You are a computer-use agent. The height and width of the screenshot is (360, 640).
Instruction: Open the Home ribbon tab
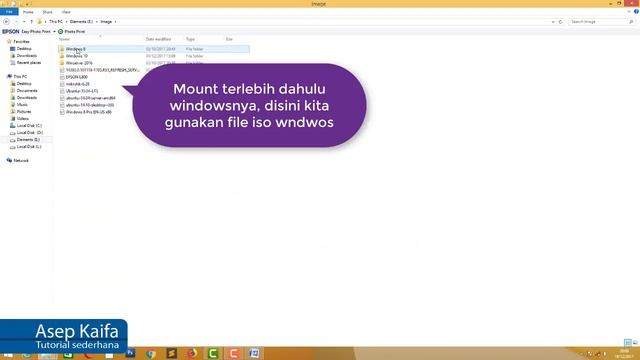point(28,12)
